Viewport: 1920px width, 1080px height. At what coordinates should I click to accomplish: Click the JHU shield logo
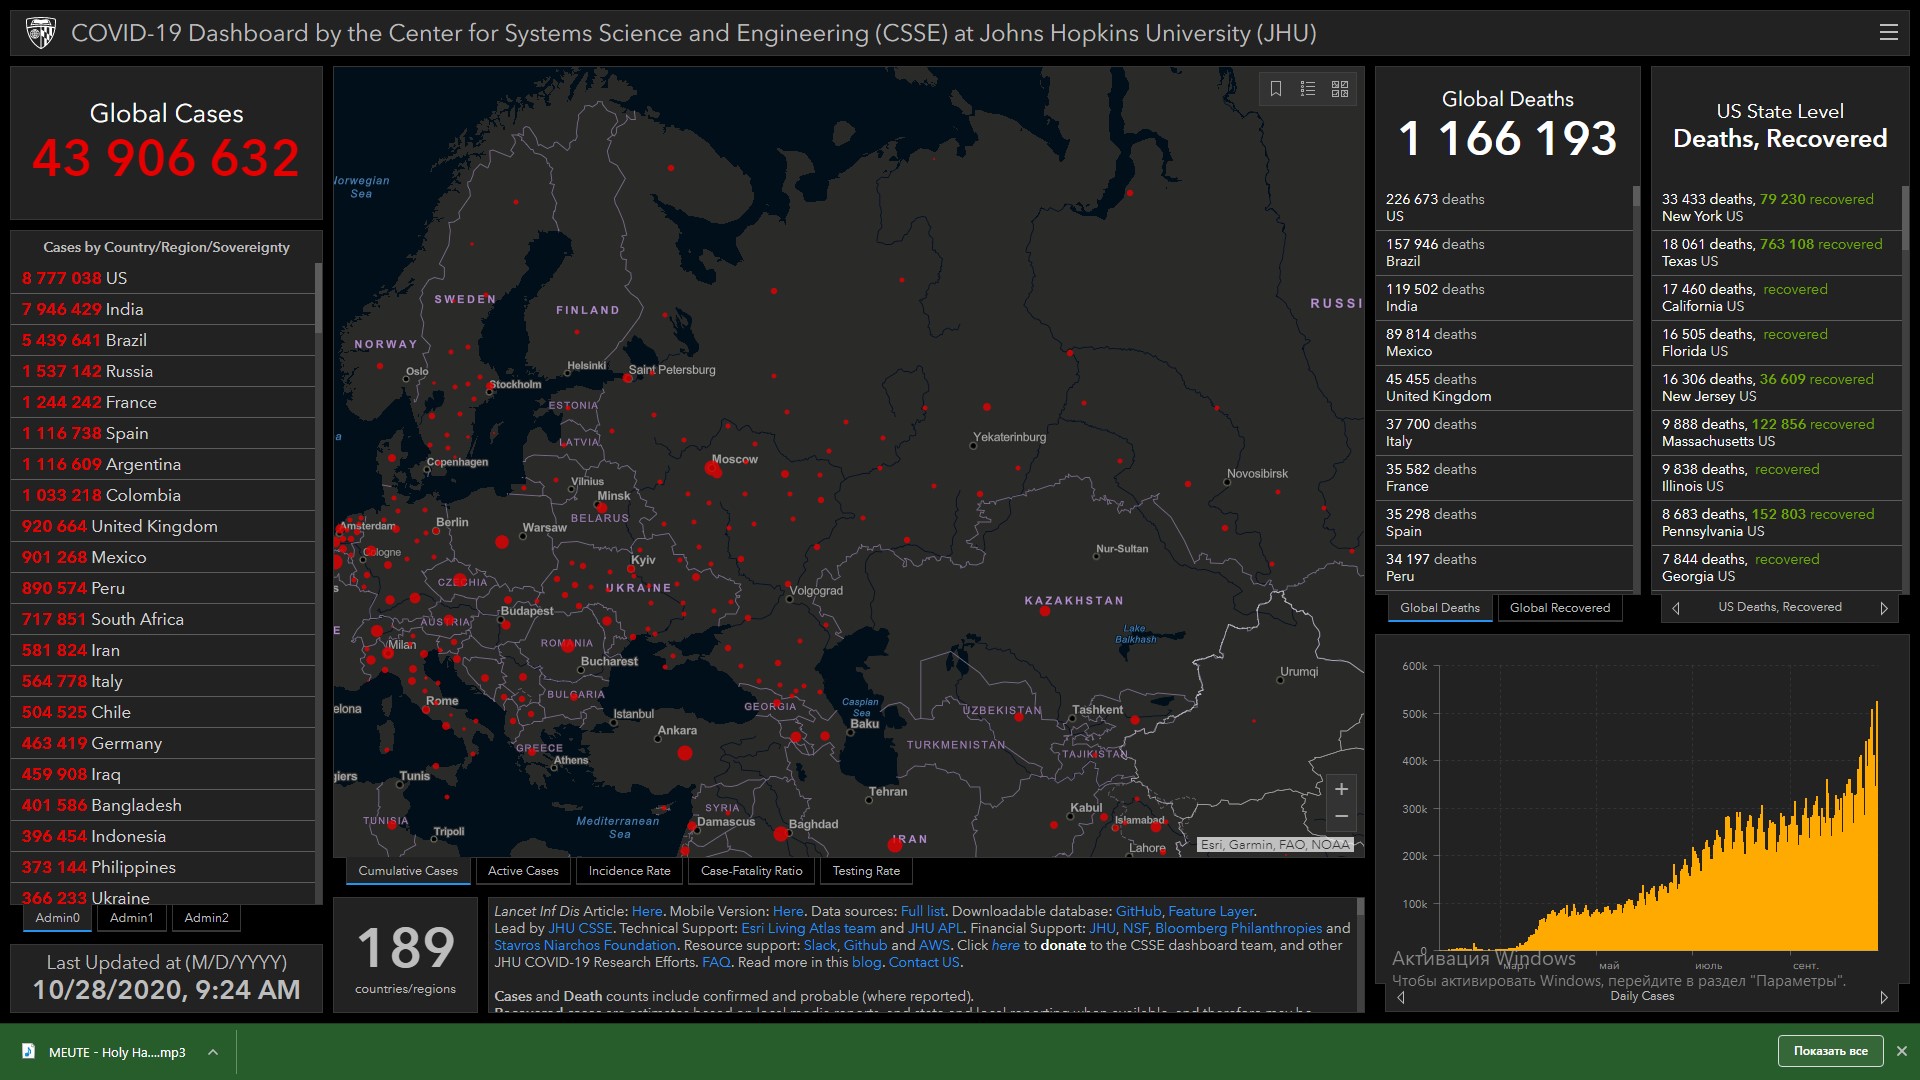(x=41, y=33)
